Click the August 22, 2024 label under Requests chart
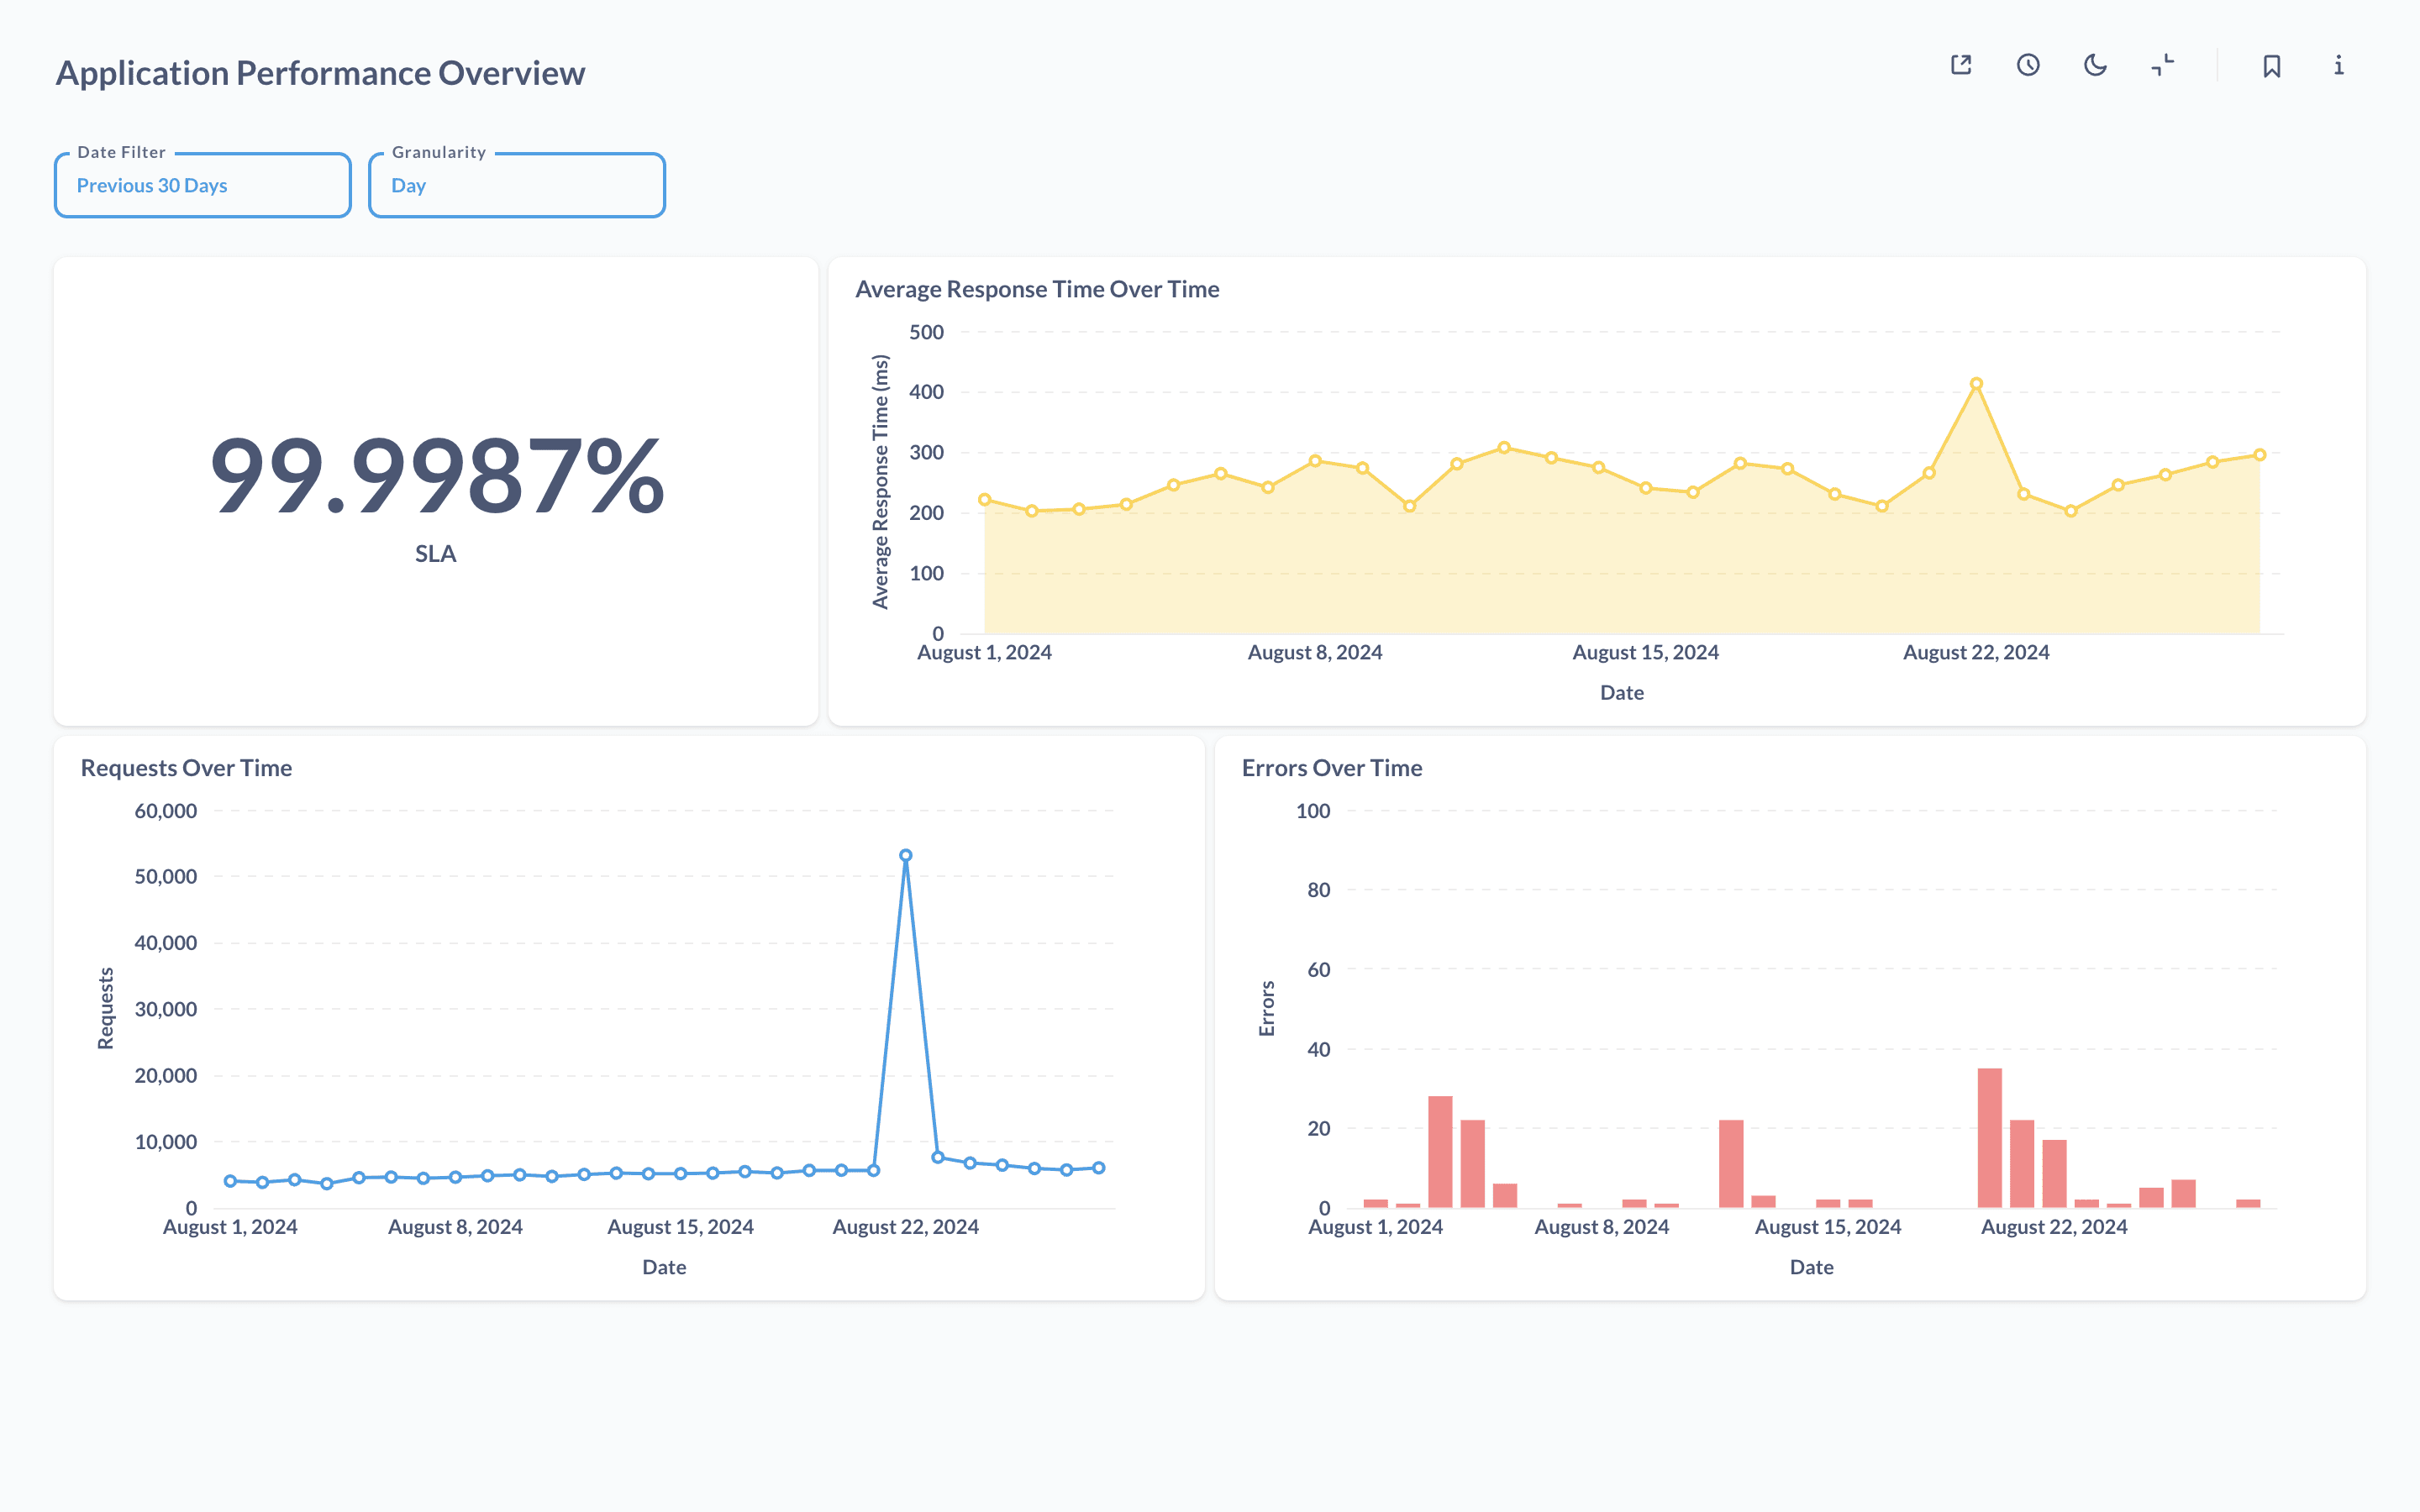2420x1512 pixels. coord(906,1227)
